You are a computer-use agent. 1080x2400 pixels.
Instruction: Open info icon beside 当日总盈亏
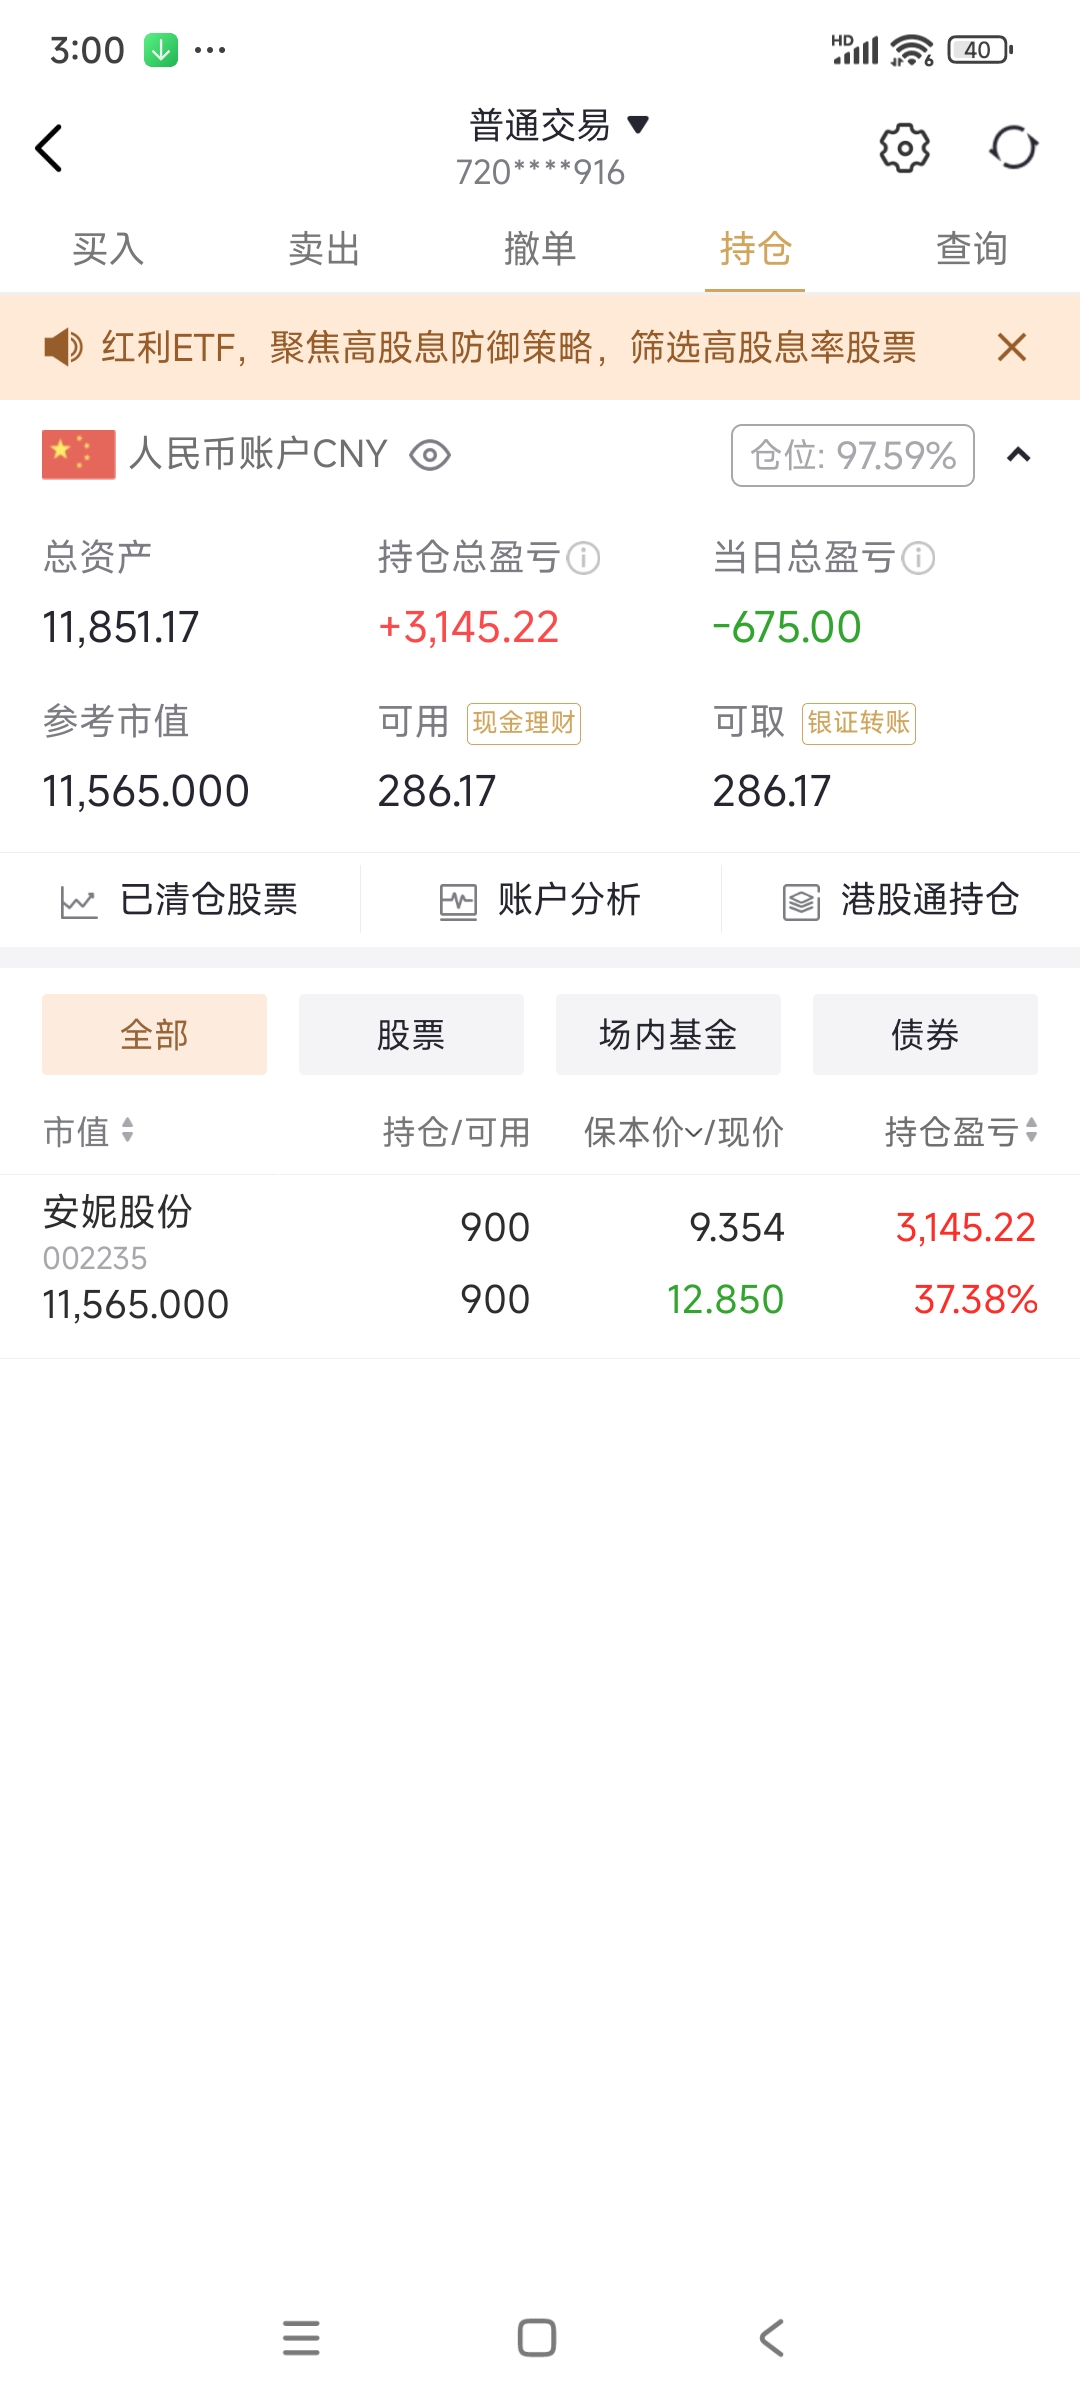point(918,558)
